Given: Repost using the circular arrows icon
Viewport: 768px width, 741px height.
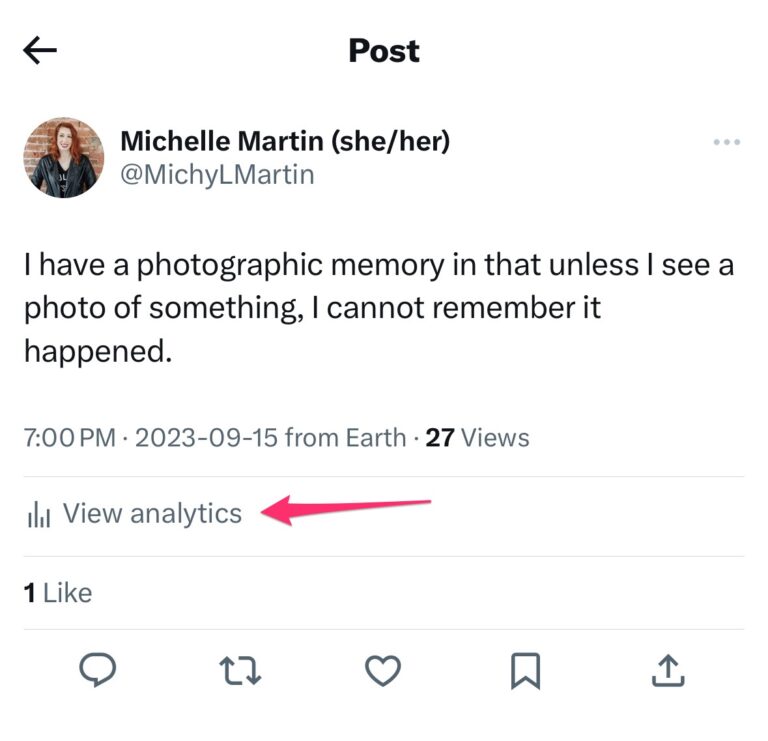Looking at the screenshot, I should click(240, 670).
